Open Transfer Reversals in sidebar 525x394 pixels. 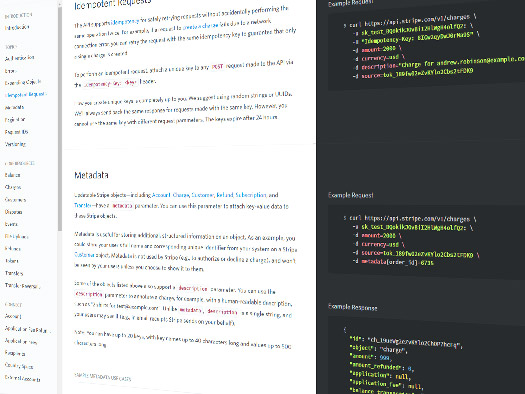coord(22,286)
